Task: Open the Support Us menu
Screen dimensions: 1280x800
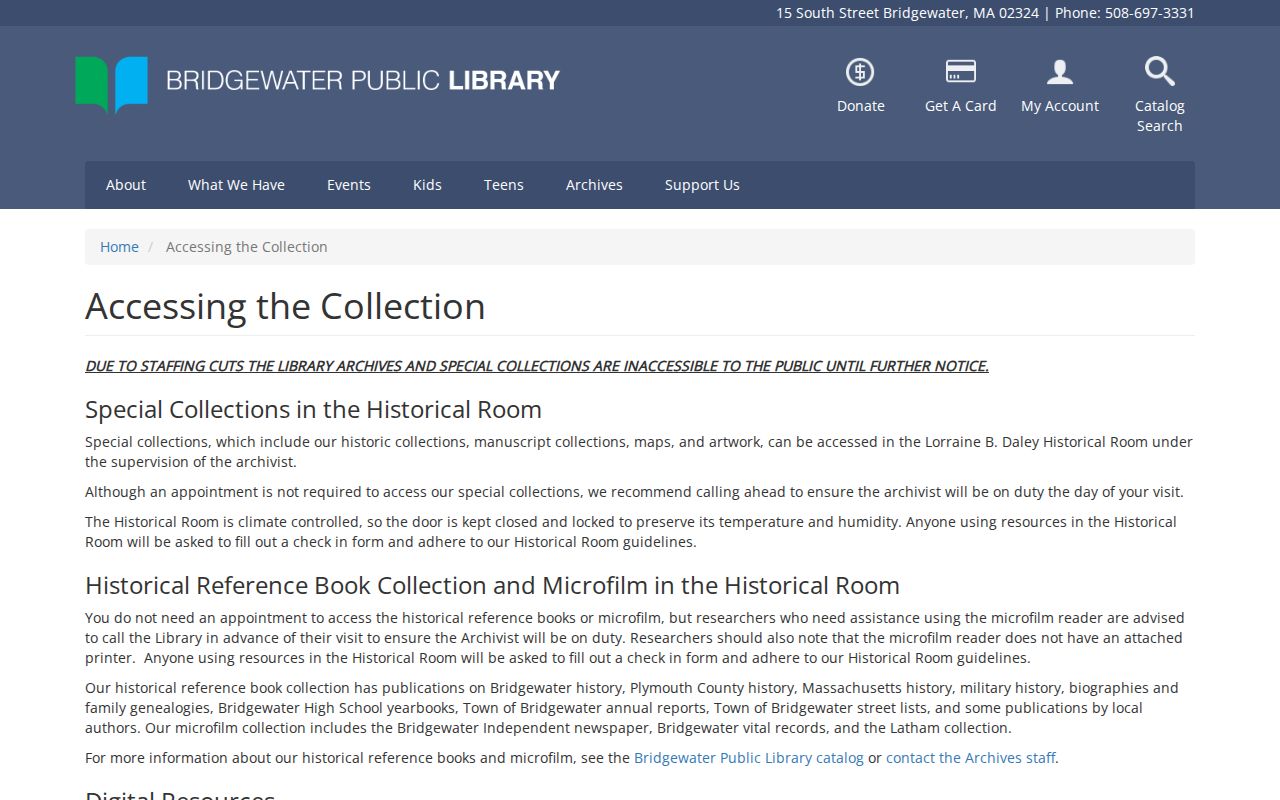Action: (702, 185)
